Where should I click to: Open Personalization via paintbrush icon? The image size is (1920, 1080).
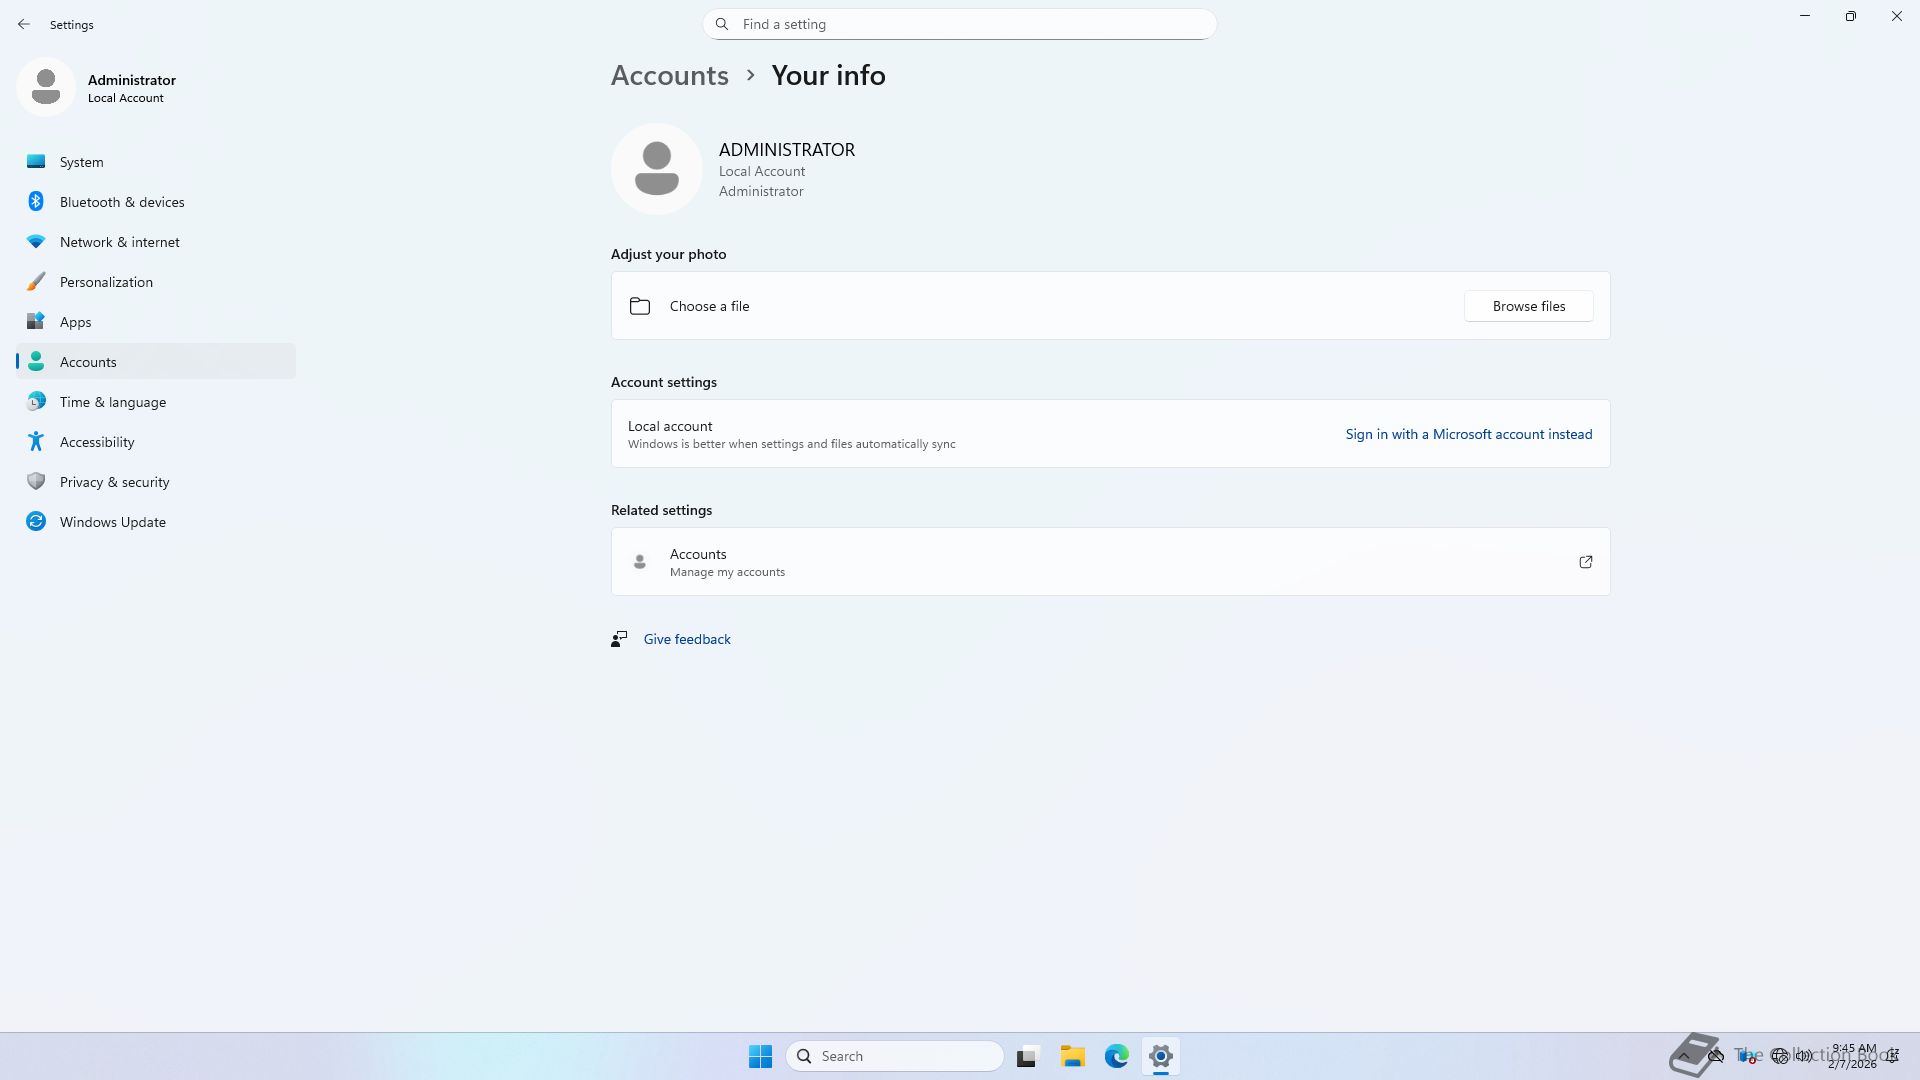(x=36, y=282)
